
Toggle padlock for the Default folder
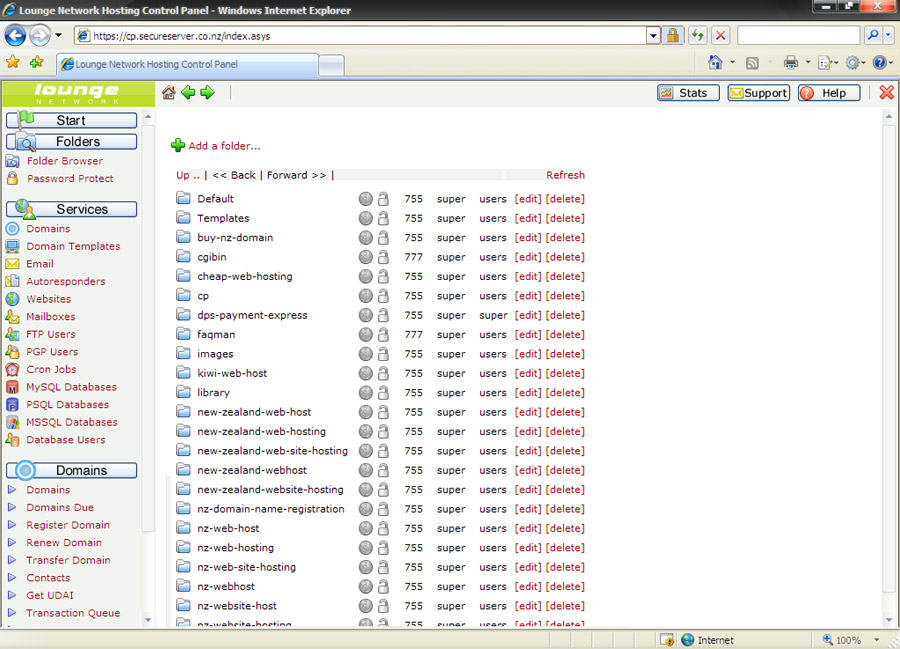coord(383,199)
